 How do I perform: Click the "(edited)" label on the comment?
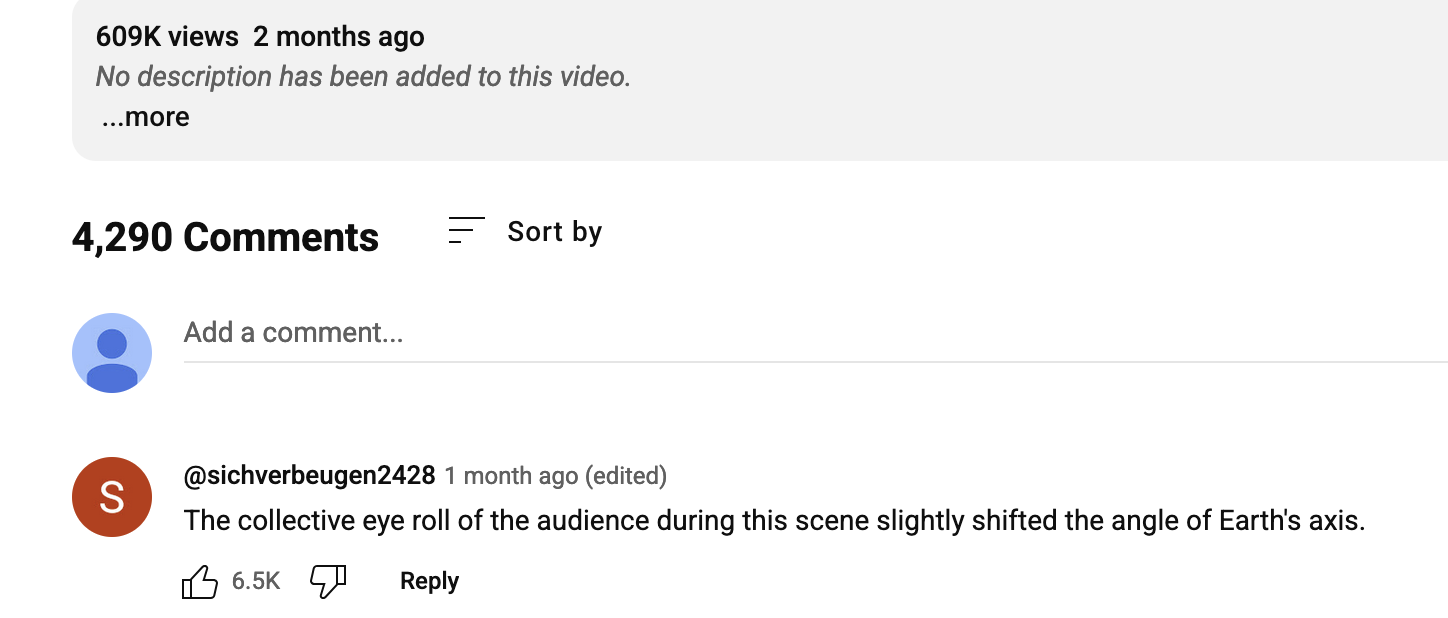coord(626,475)
